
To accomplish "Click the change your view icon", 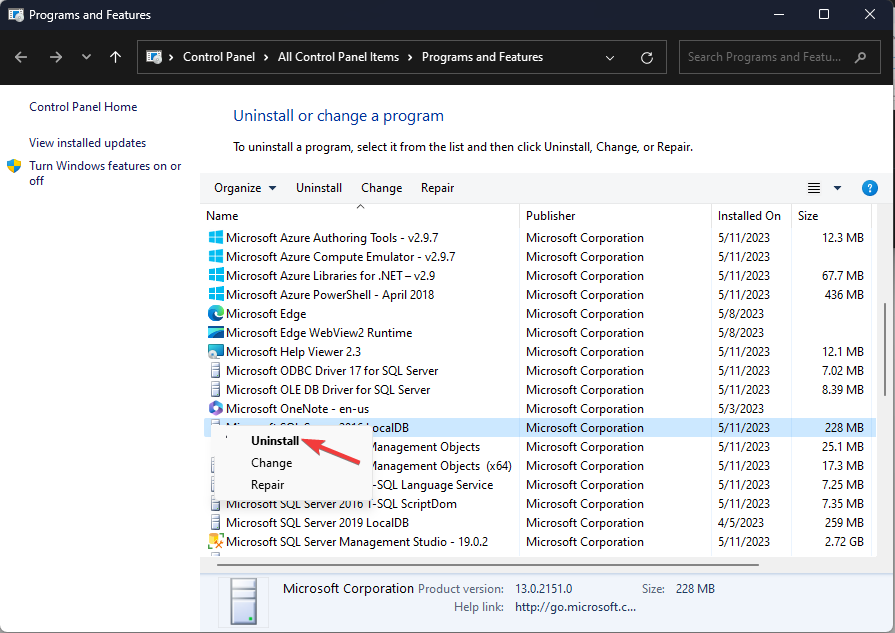I will tap(814, 187).
